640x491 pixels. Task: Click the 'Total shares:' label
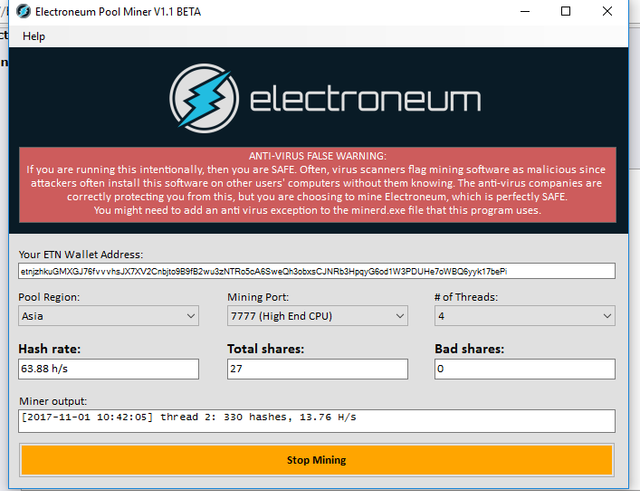[266, 349]
